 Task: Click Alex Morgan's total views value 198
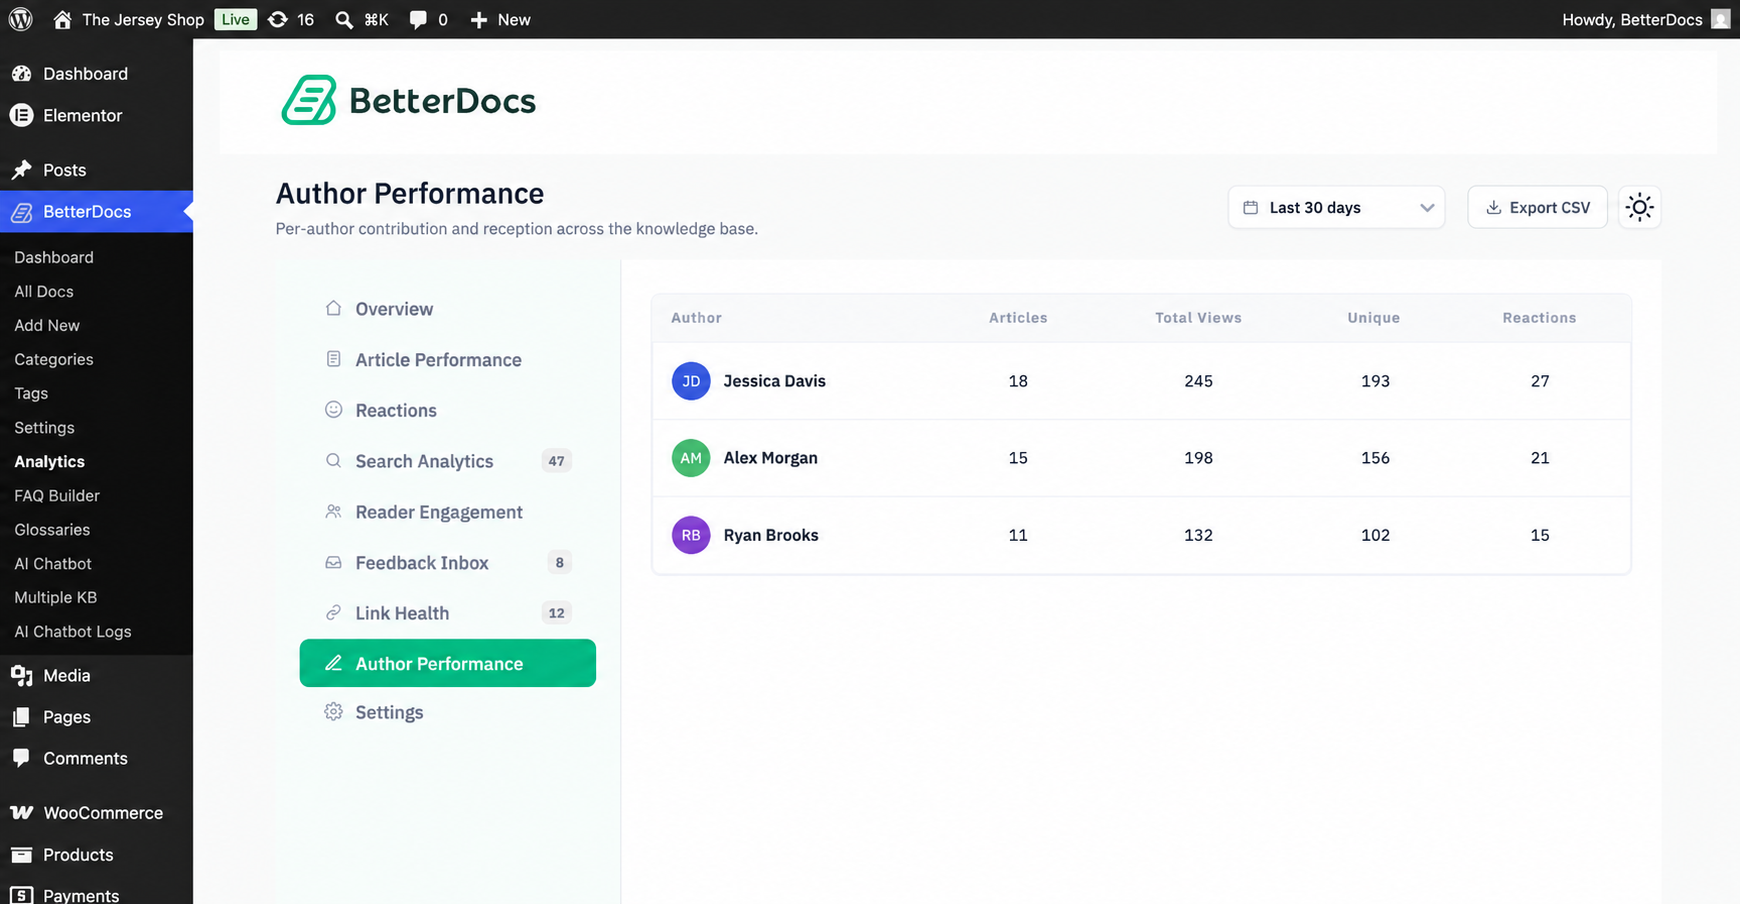point(1198,458)
